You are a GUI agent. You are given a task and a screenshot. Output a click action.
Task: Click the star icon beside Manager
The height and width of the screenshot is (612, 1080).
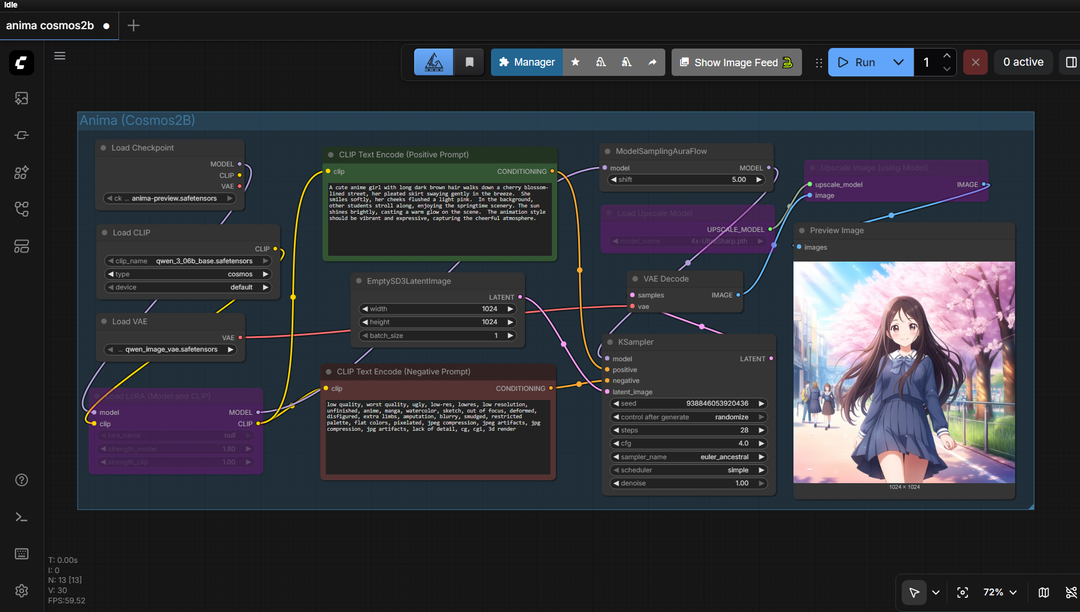click(575, 62)
